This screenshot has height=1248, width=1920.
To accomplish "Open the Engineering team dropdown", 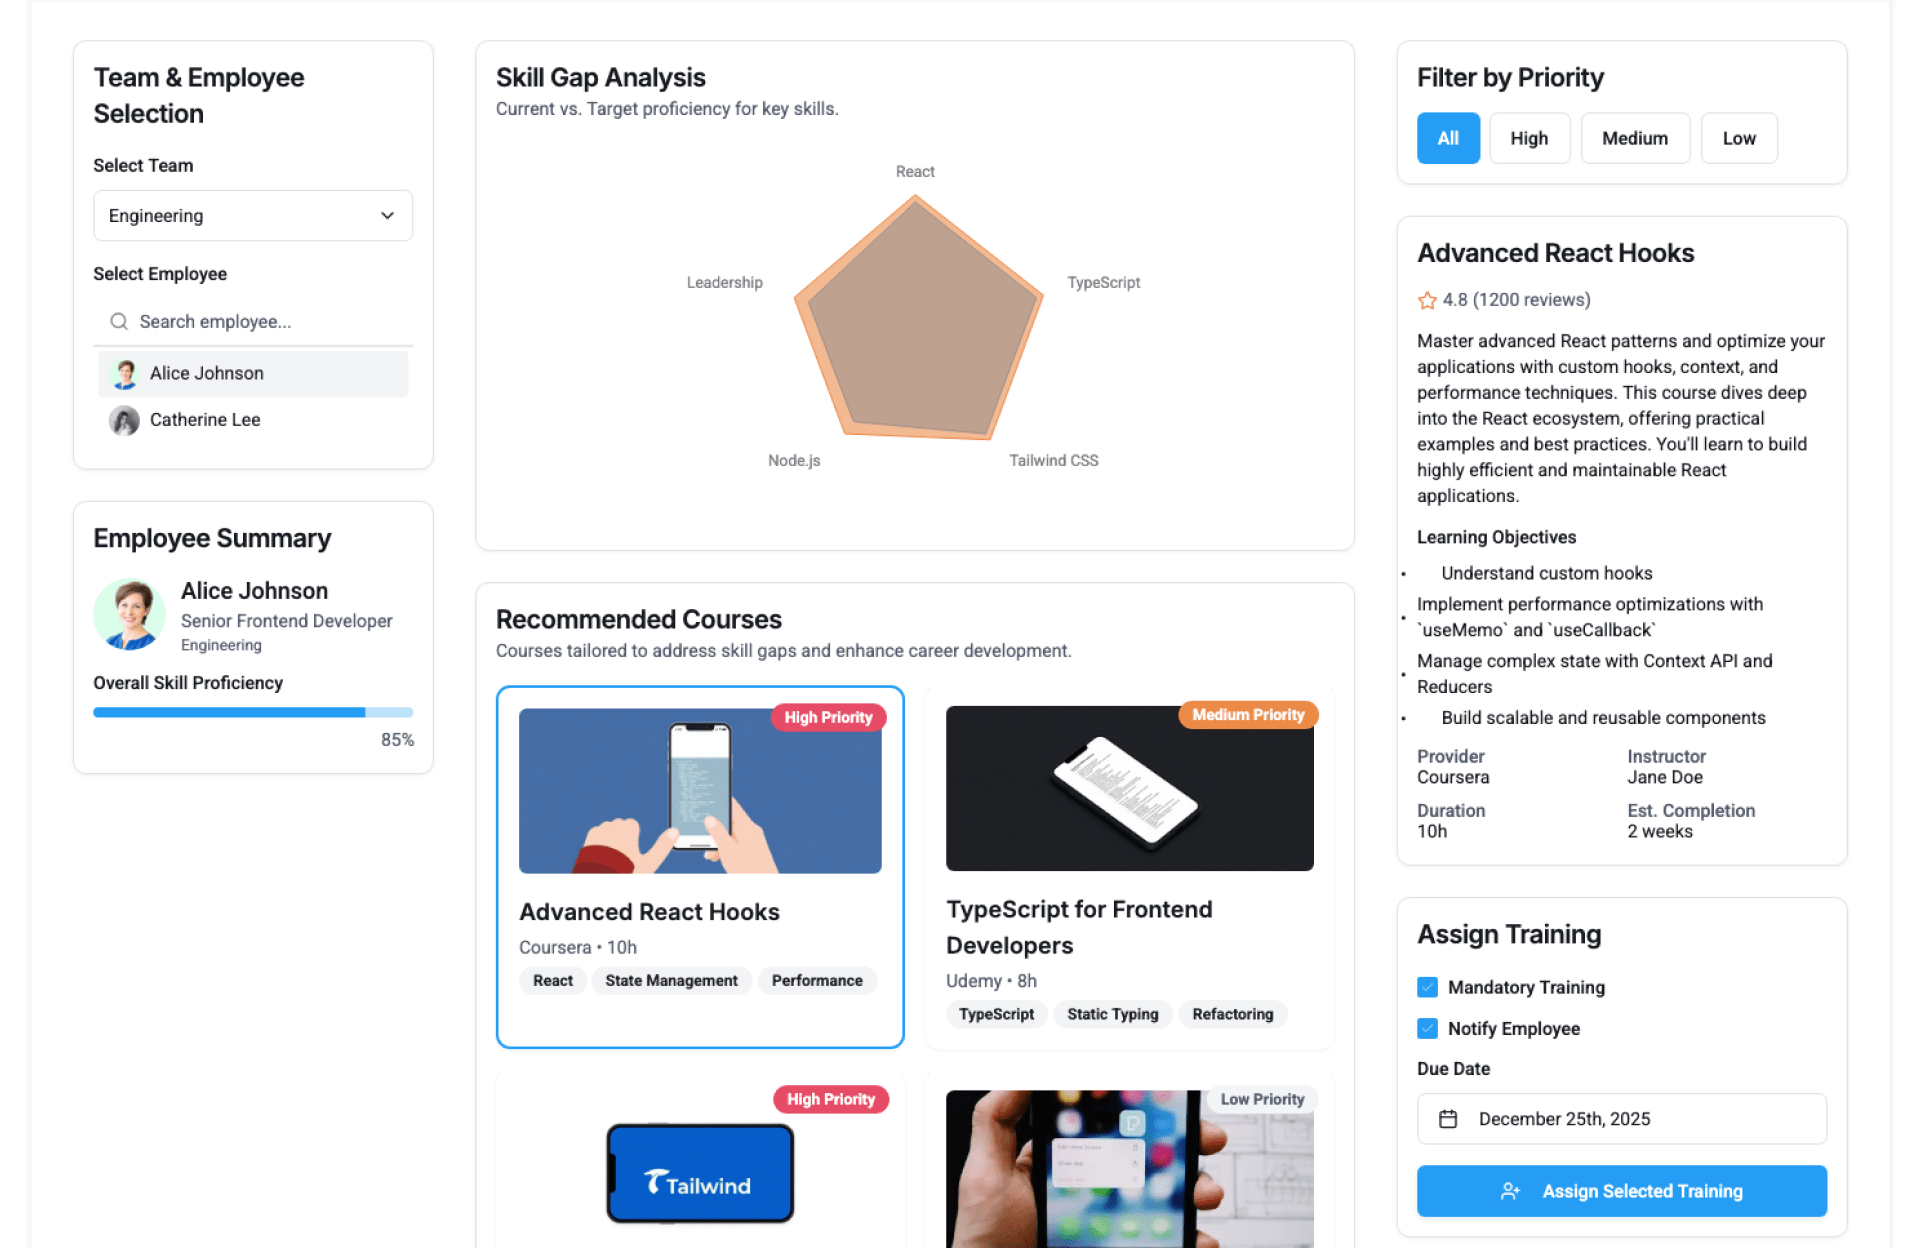I will pyautogui.click(x=253, y=216).
